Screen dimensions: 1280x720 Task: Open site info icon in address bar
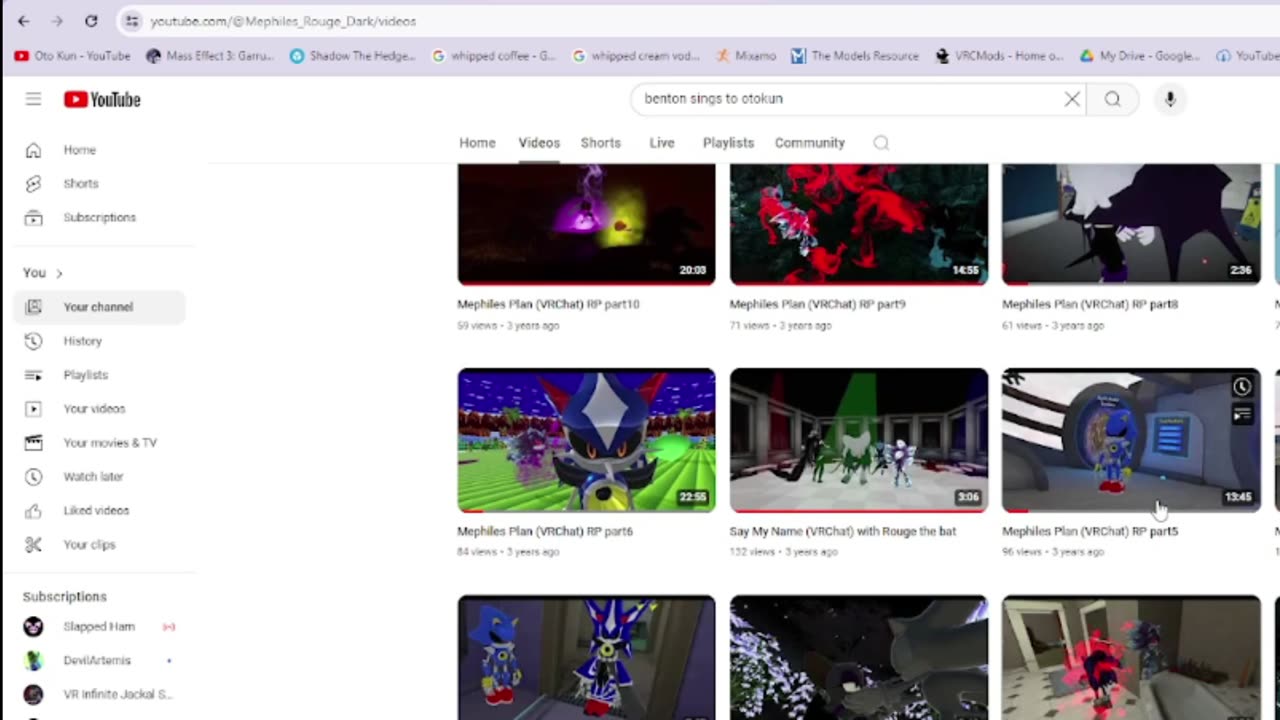coord(132,21)
